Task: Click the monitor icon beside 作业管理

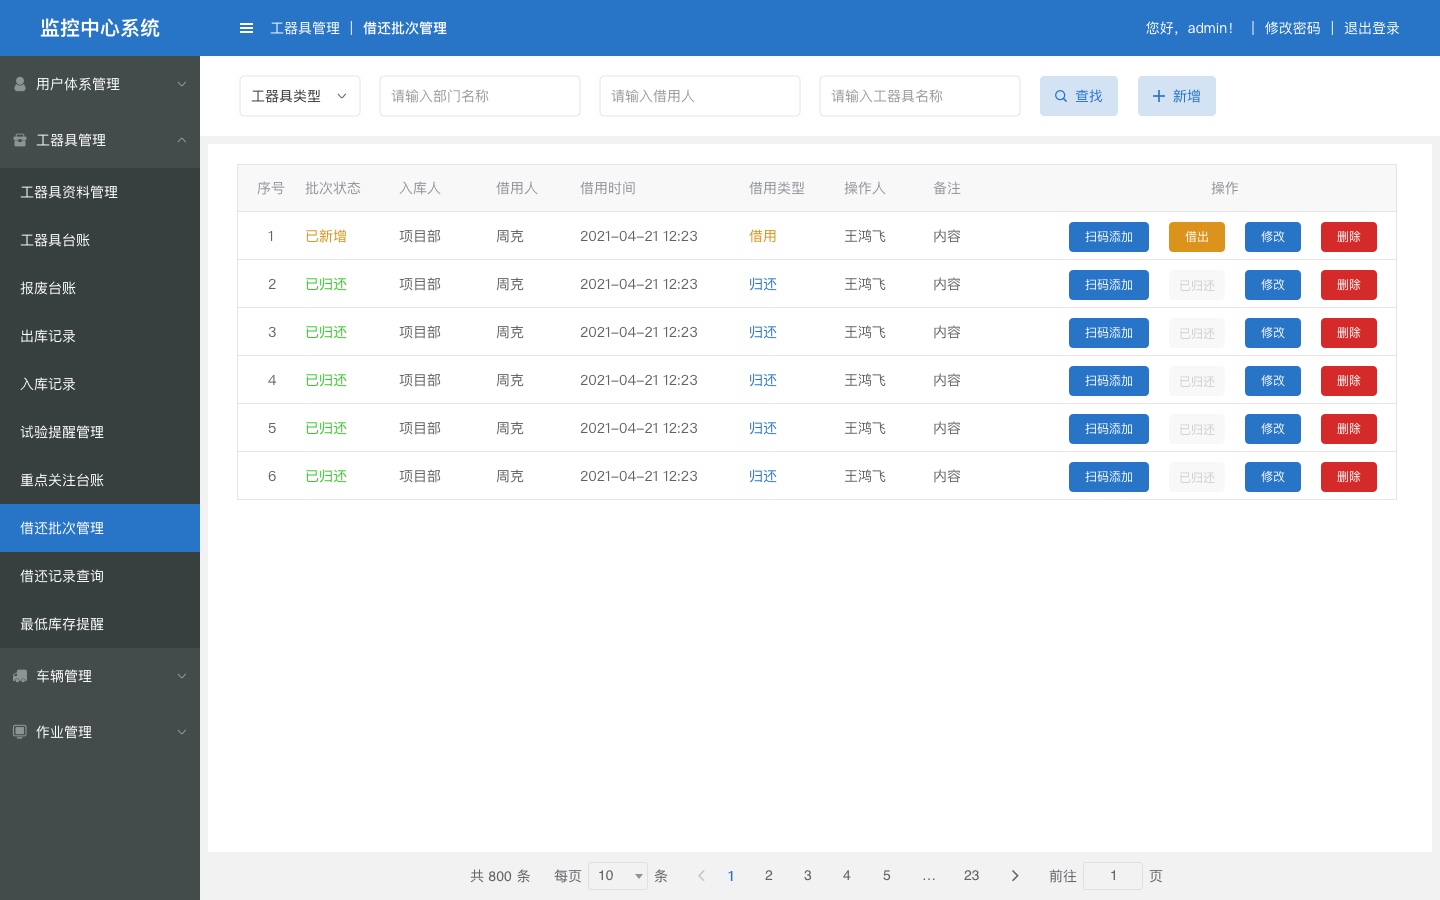Action: [x=20, y=732]
